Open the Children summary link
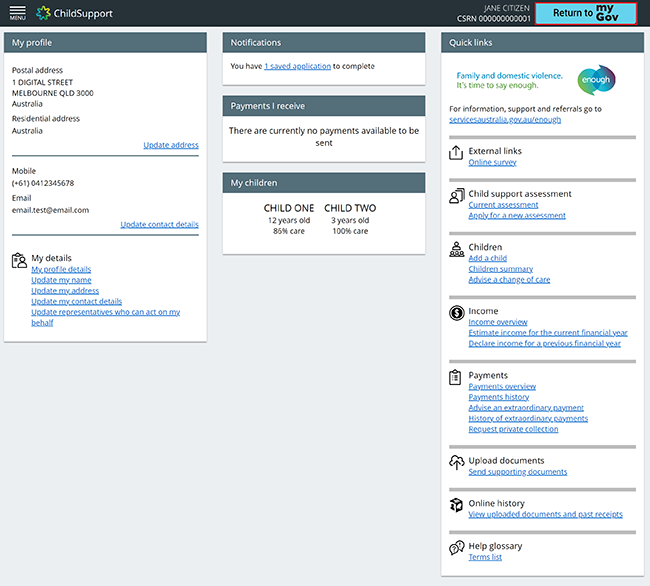The height and width of the screenshot is (586, 650). [501, 269]
